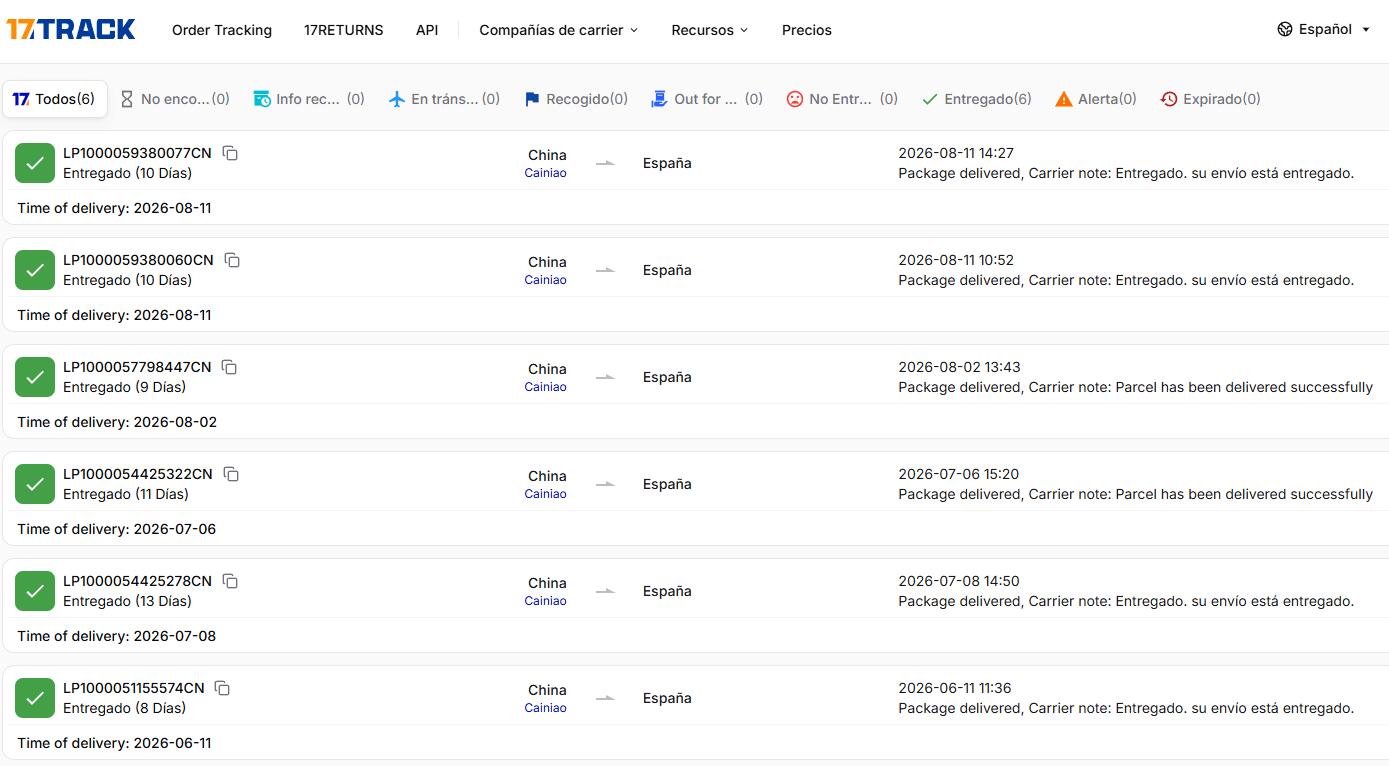Click green delivered checkmark for LP1000054425322CN

[x=35, y=484]
